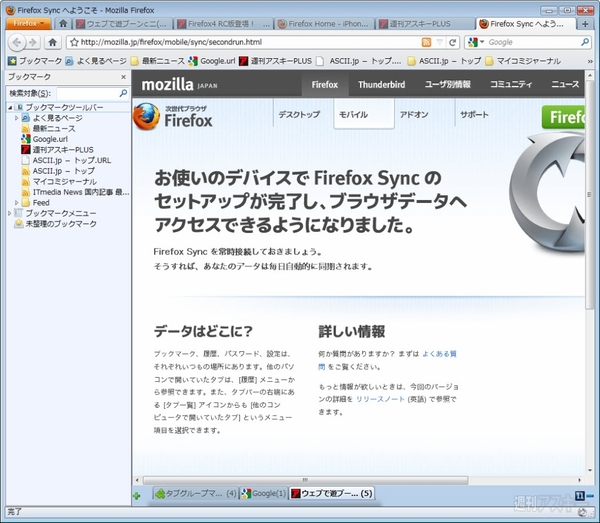Screen dimensions: 600x523
Task: Select the タブグループマ... (4) tab group
Action: coord(196,494)
